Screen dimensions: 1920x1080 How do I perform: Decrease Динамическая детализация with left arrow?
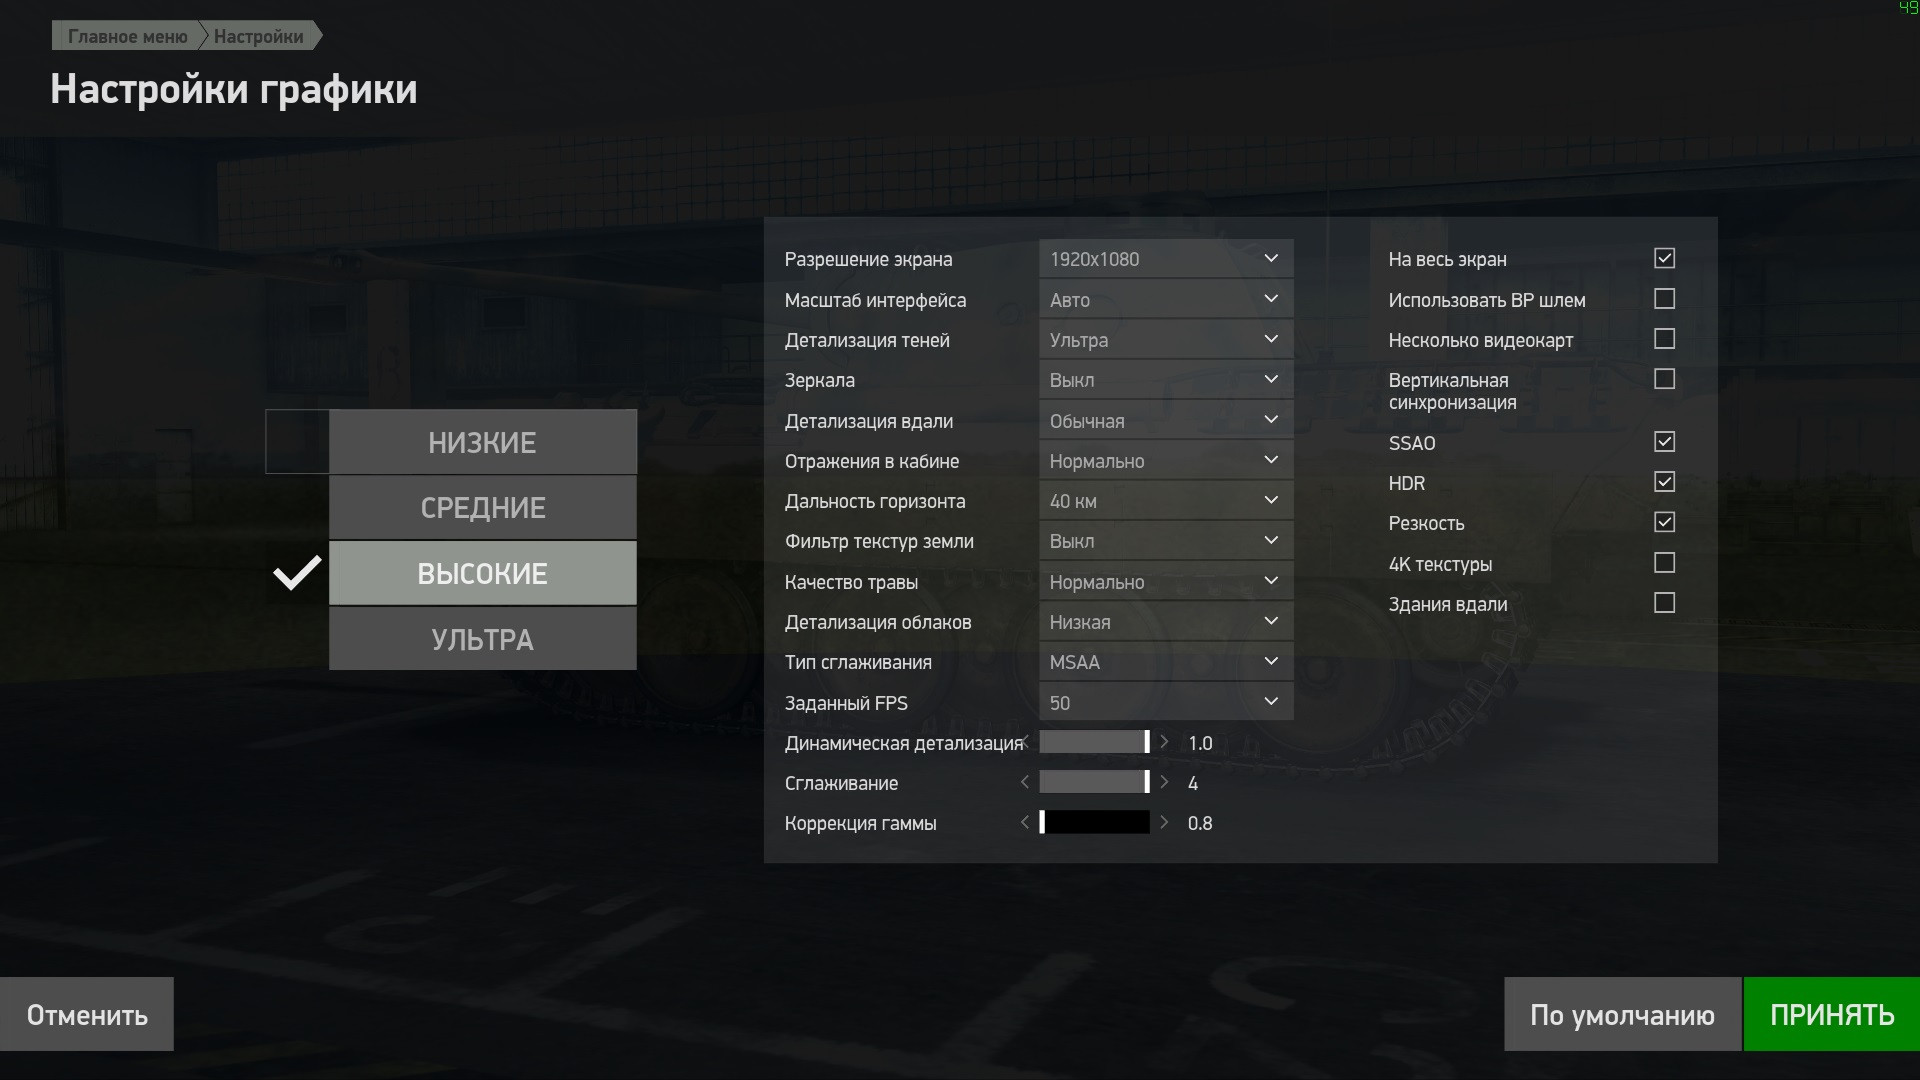[1025, 742]
